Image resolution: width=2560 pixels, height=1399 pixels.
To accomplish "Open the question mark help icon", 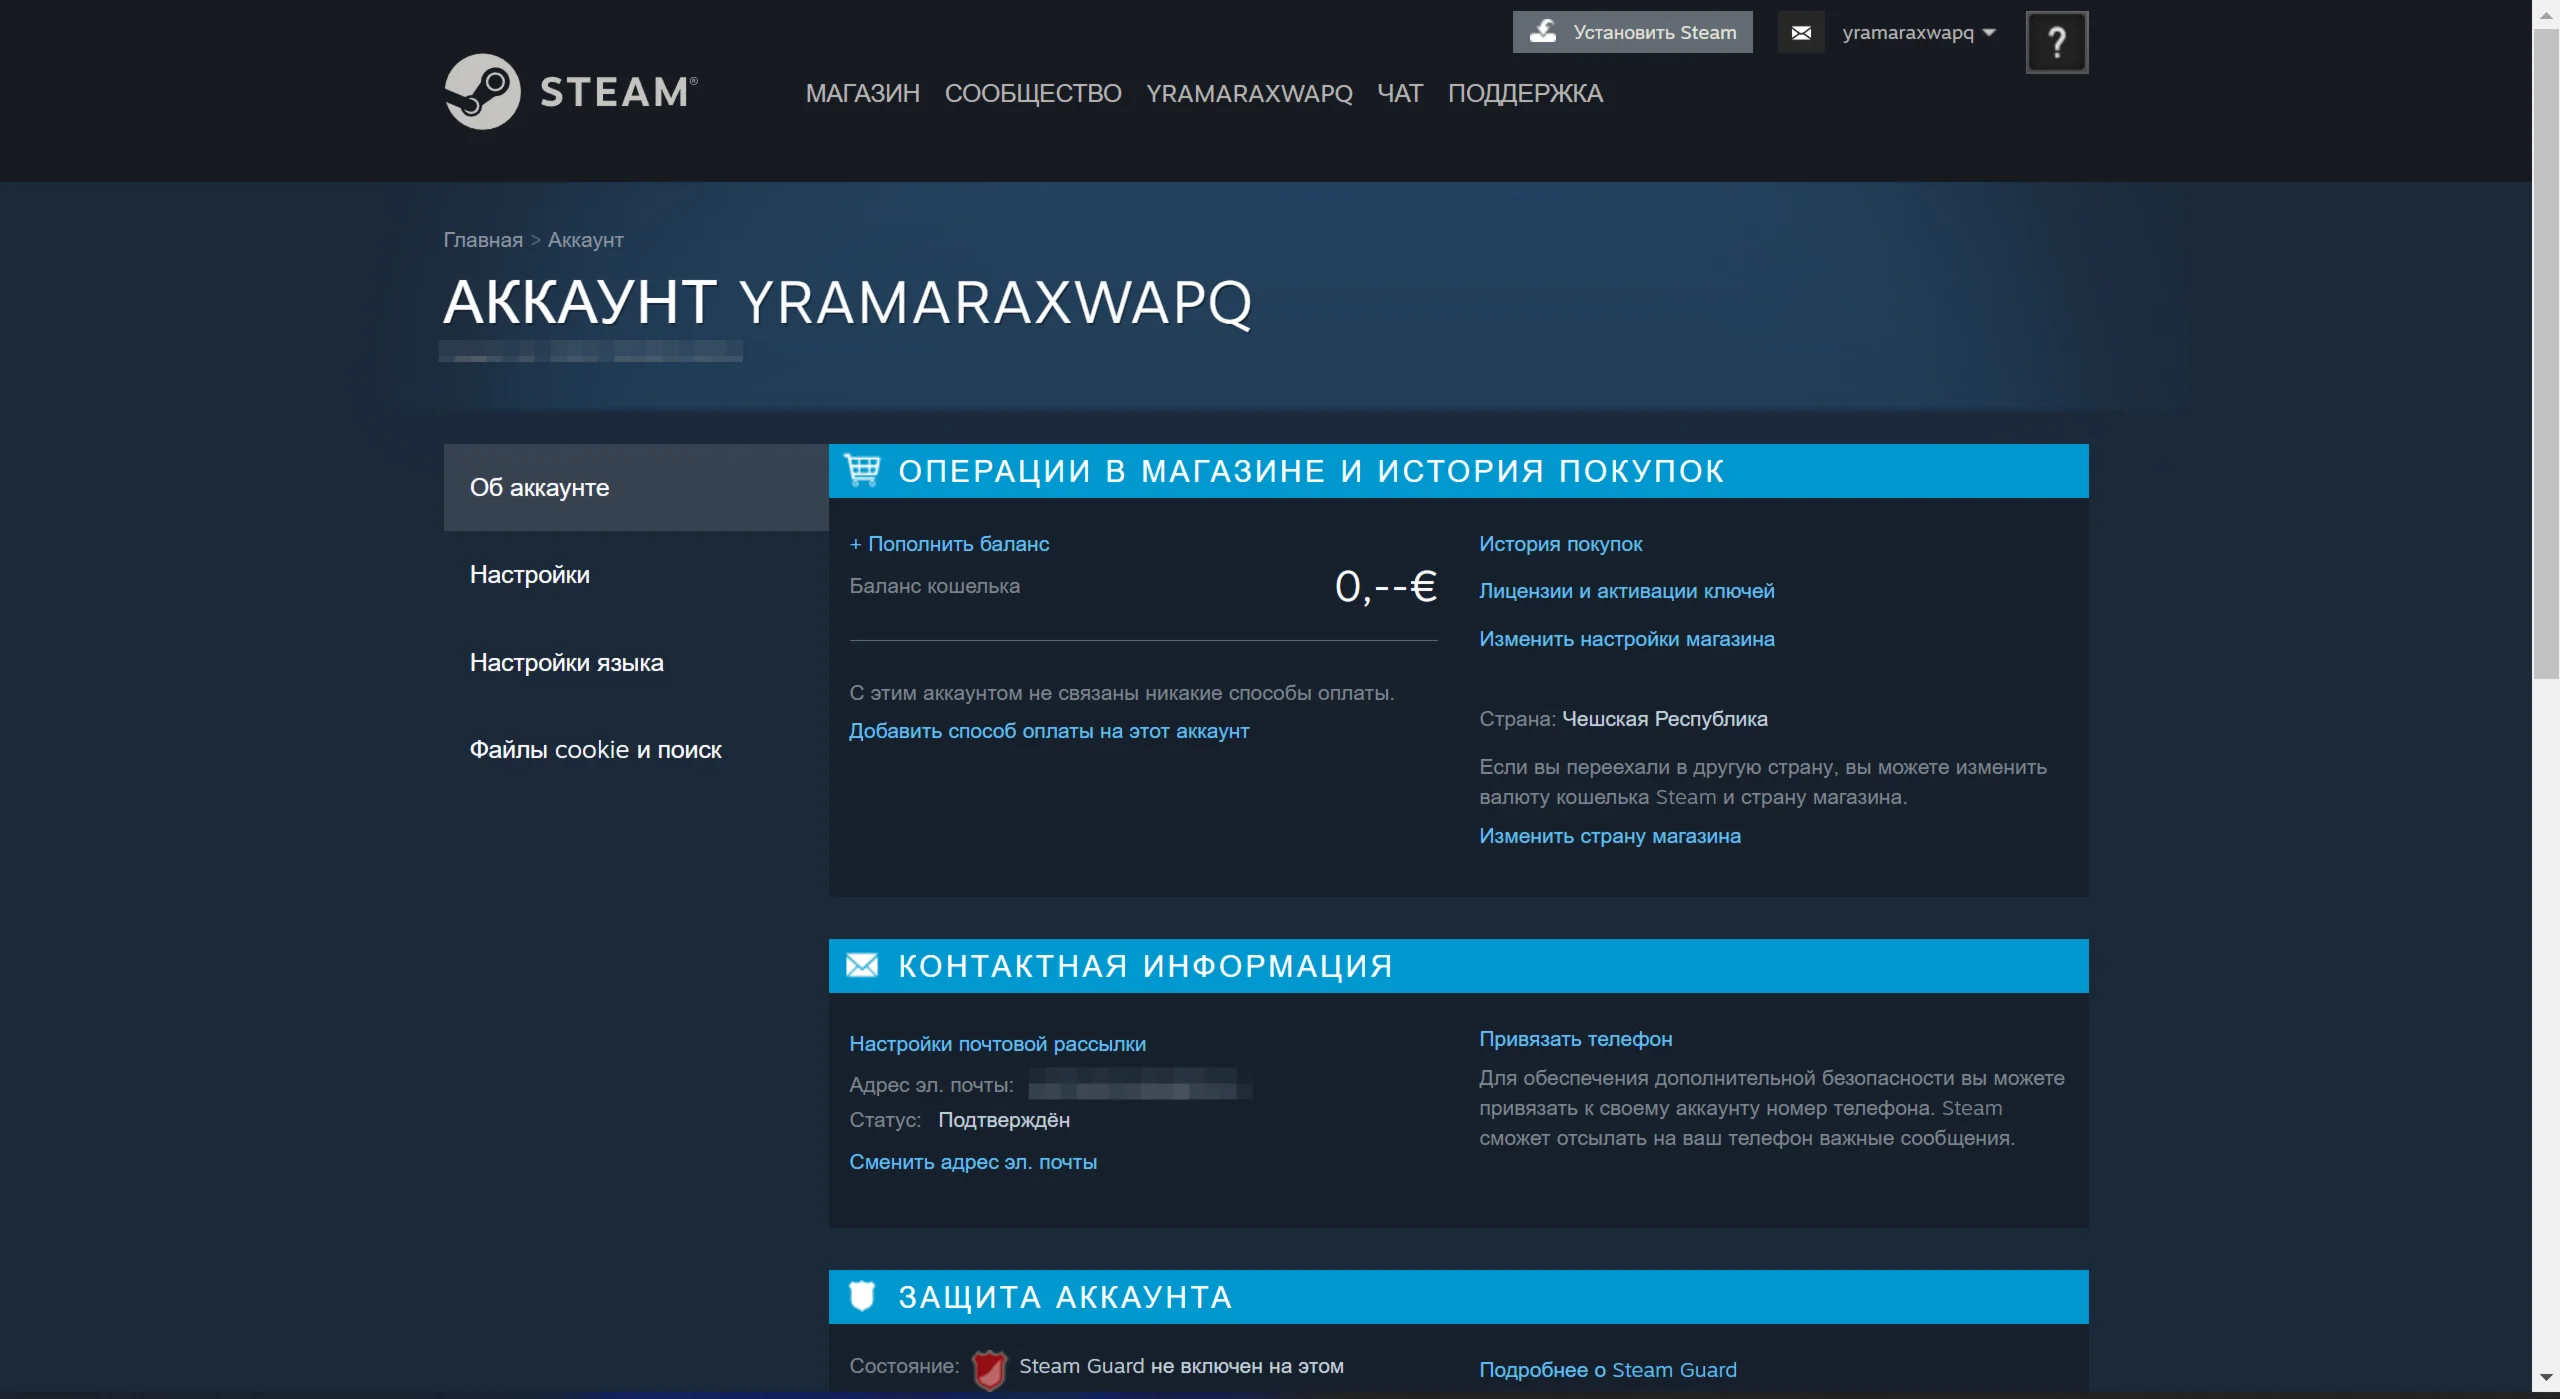I will [2057, 42].
